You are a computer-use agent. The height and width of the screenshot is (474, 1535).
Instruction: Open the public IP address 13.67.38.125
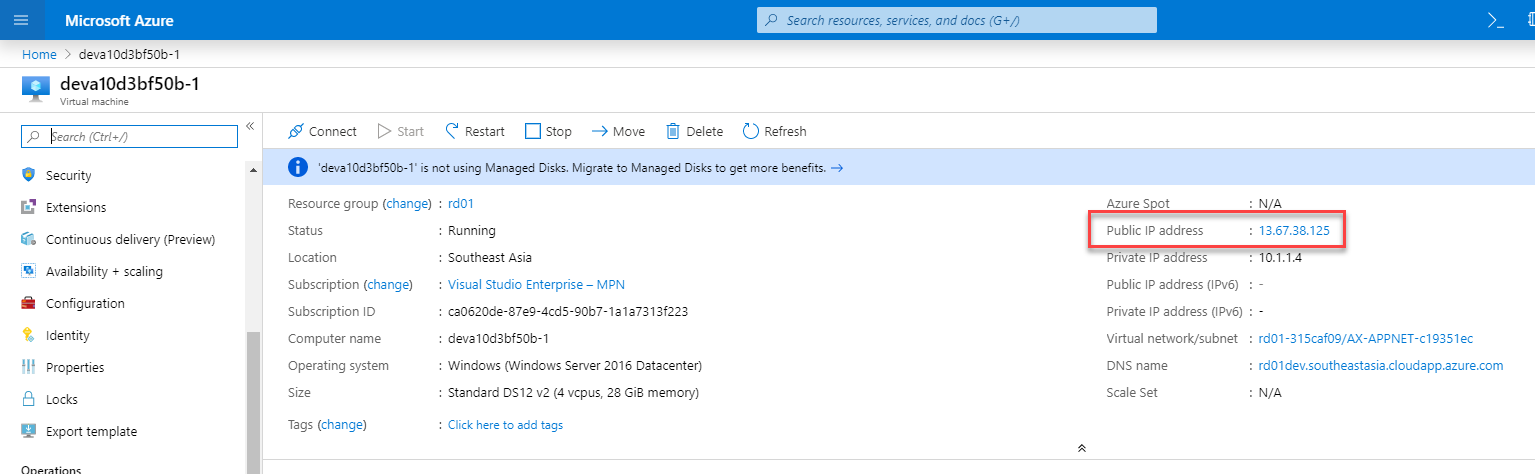point(1294,230)
